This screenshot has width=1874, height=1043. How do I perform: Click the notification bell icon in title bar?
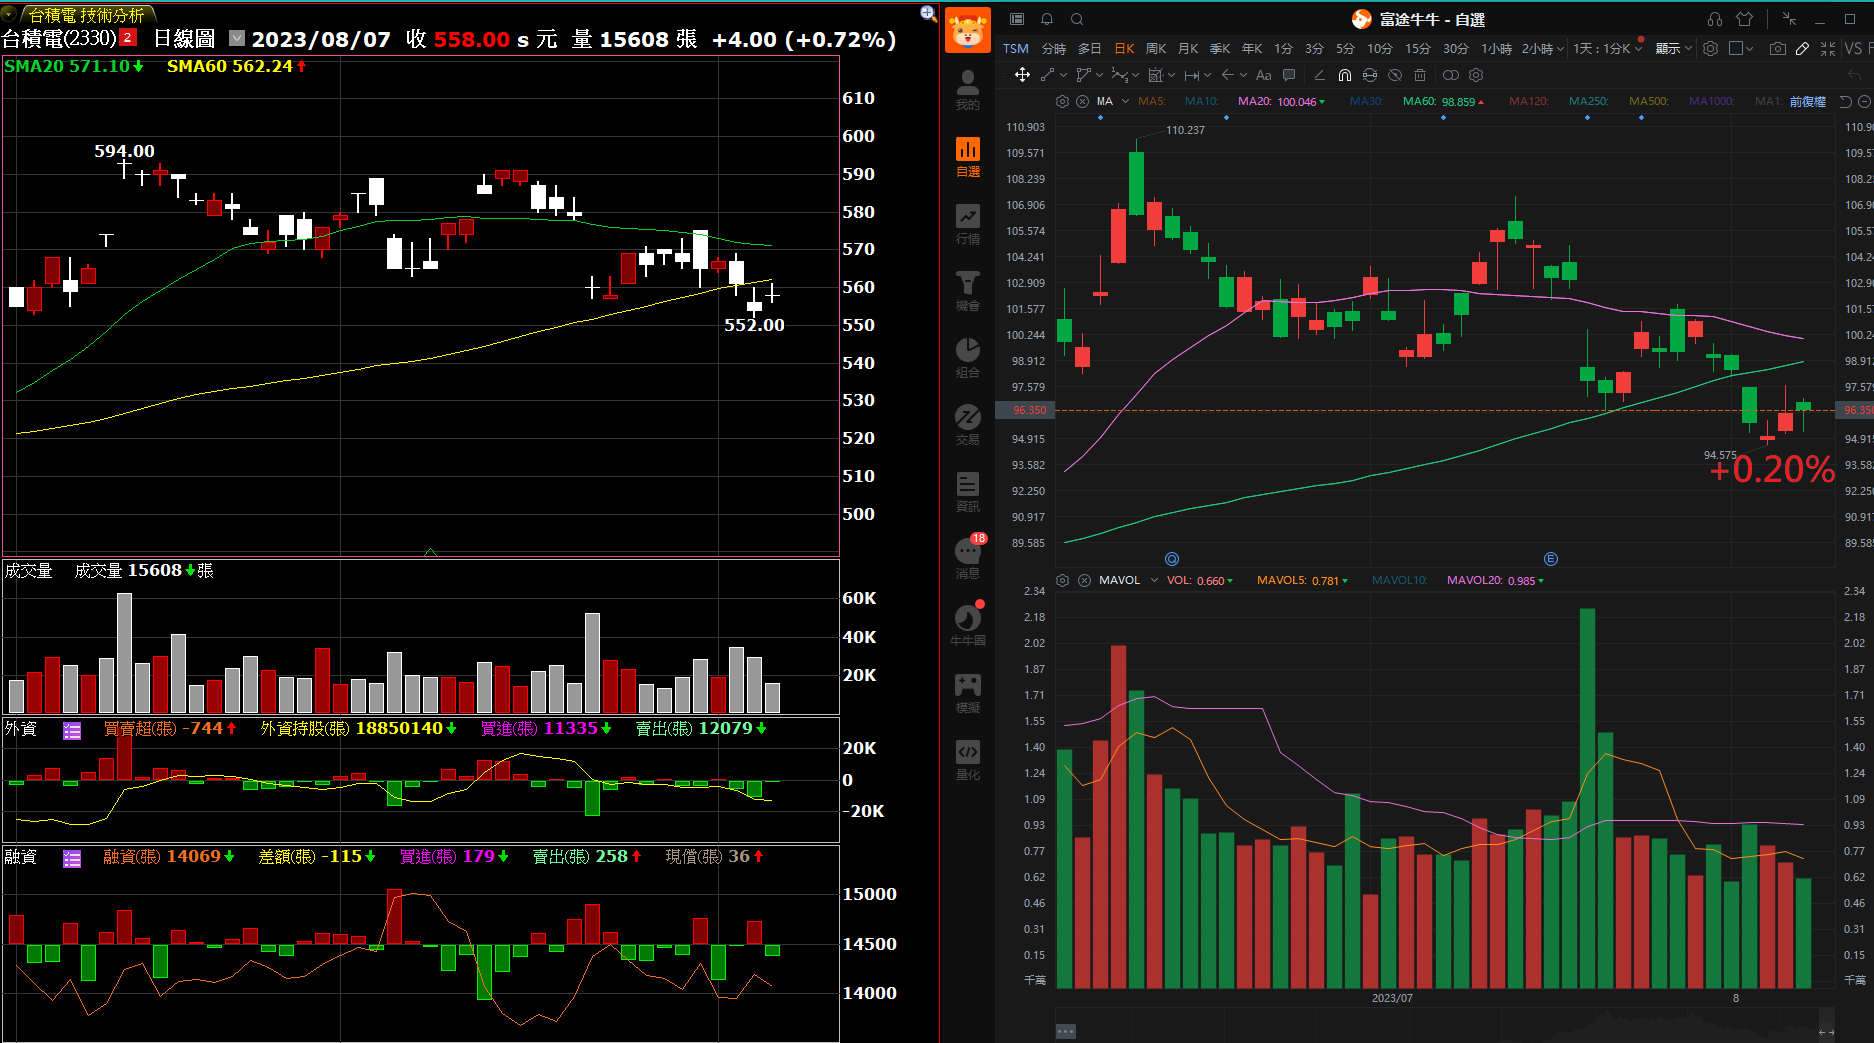point(1047,19)
